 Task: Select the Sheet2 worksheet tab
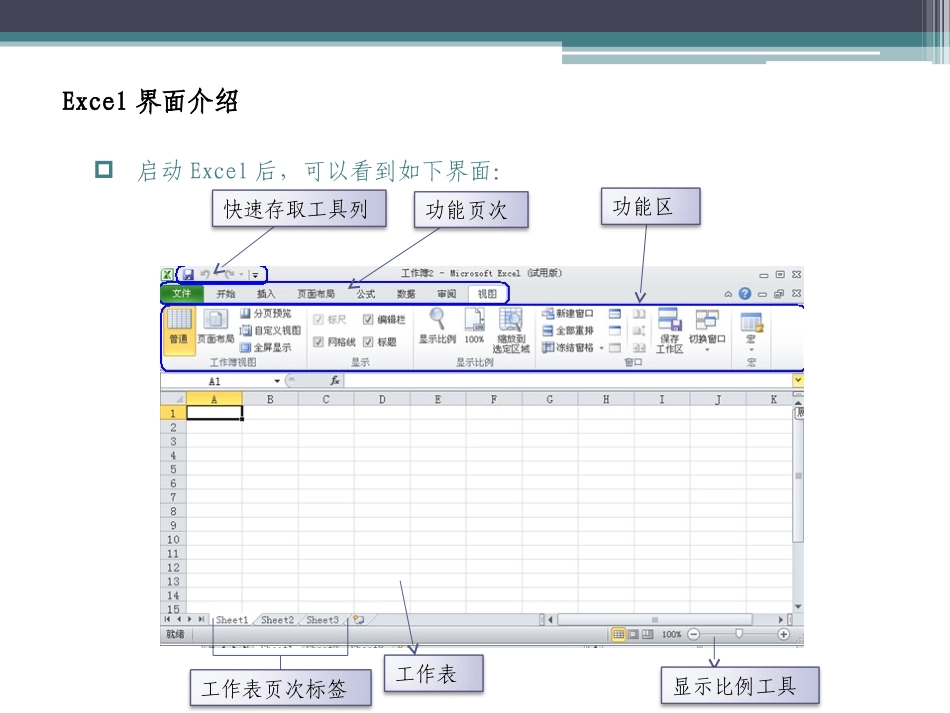(x=277, y=620)
